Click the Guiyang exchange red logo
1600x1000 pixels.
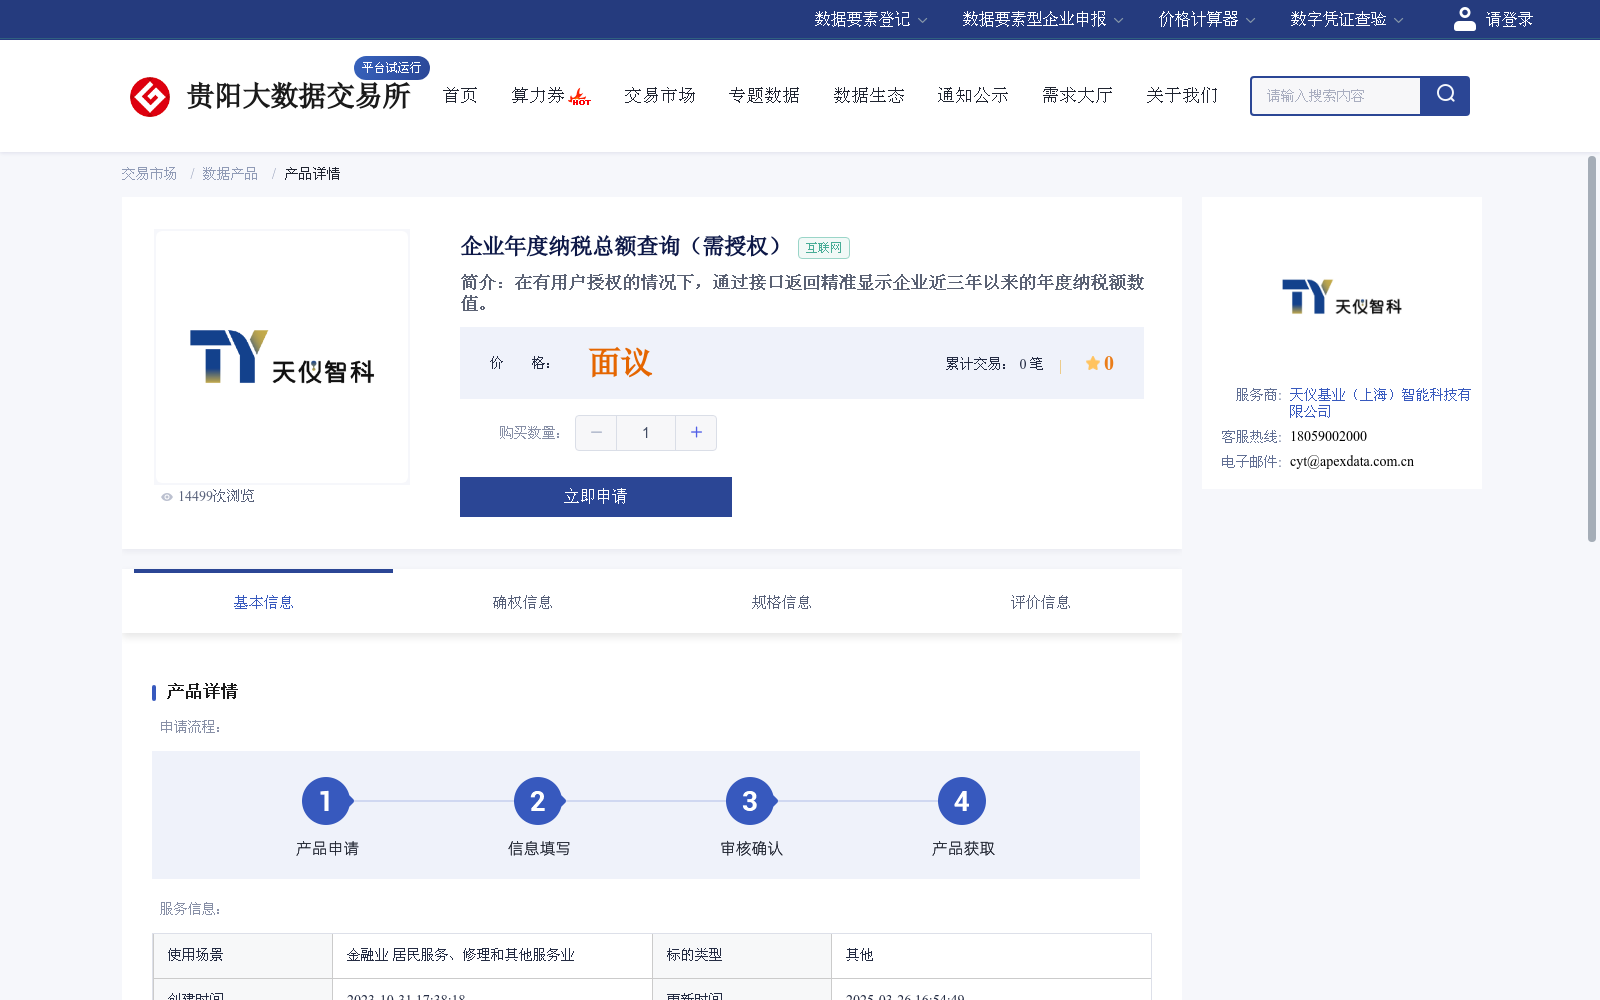click(150, 97)
